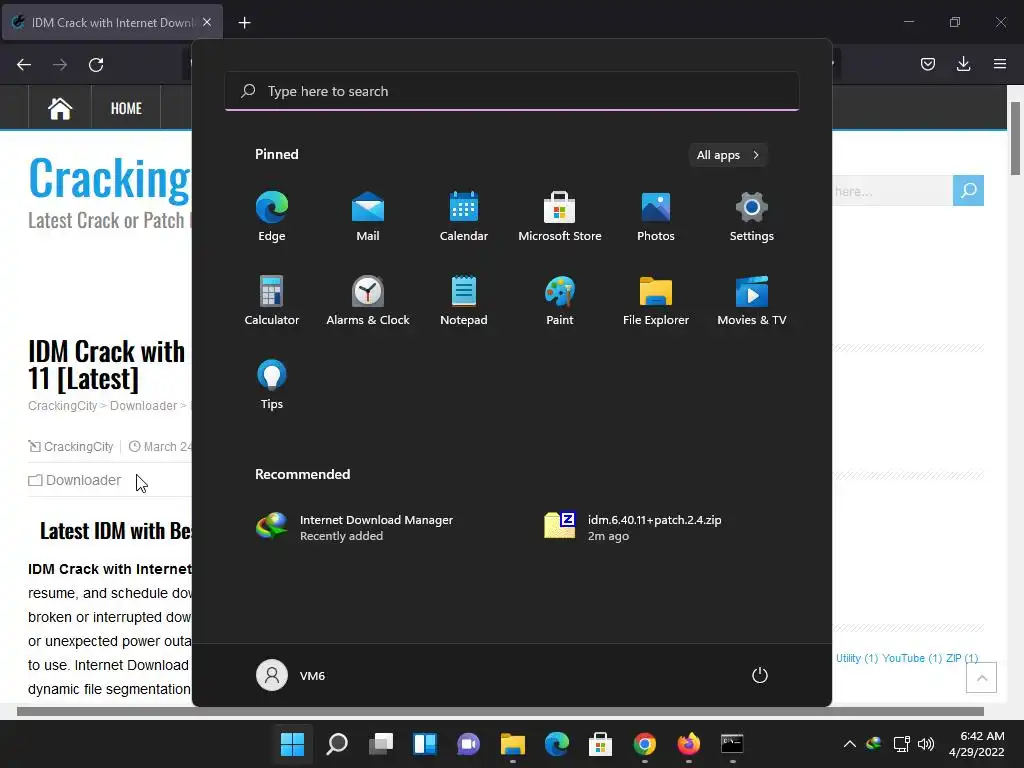Screen dimensions: 1024x768
Task: Launch the Mail app
Action: pyautogui.click(x=368, y=217)
